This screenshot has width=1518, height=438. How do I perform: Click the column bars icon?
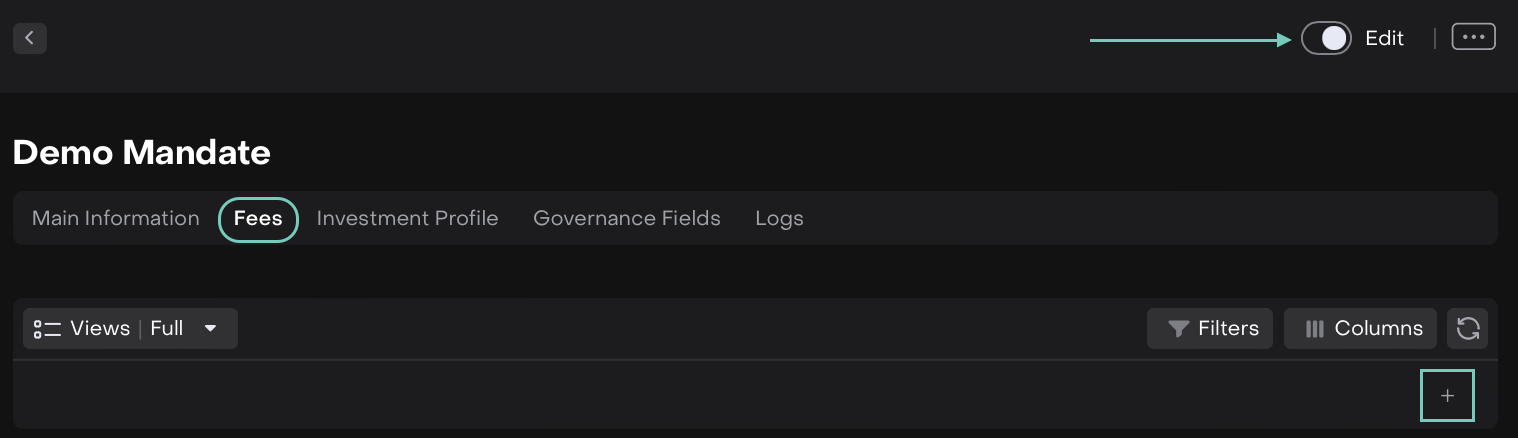(x=1315, y=328)
